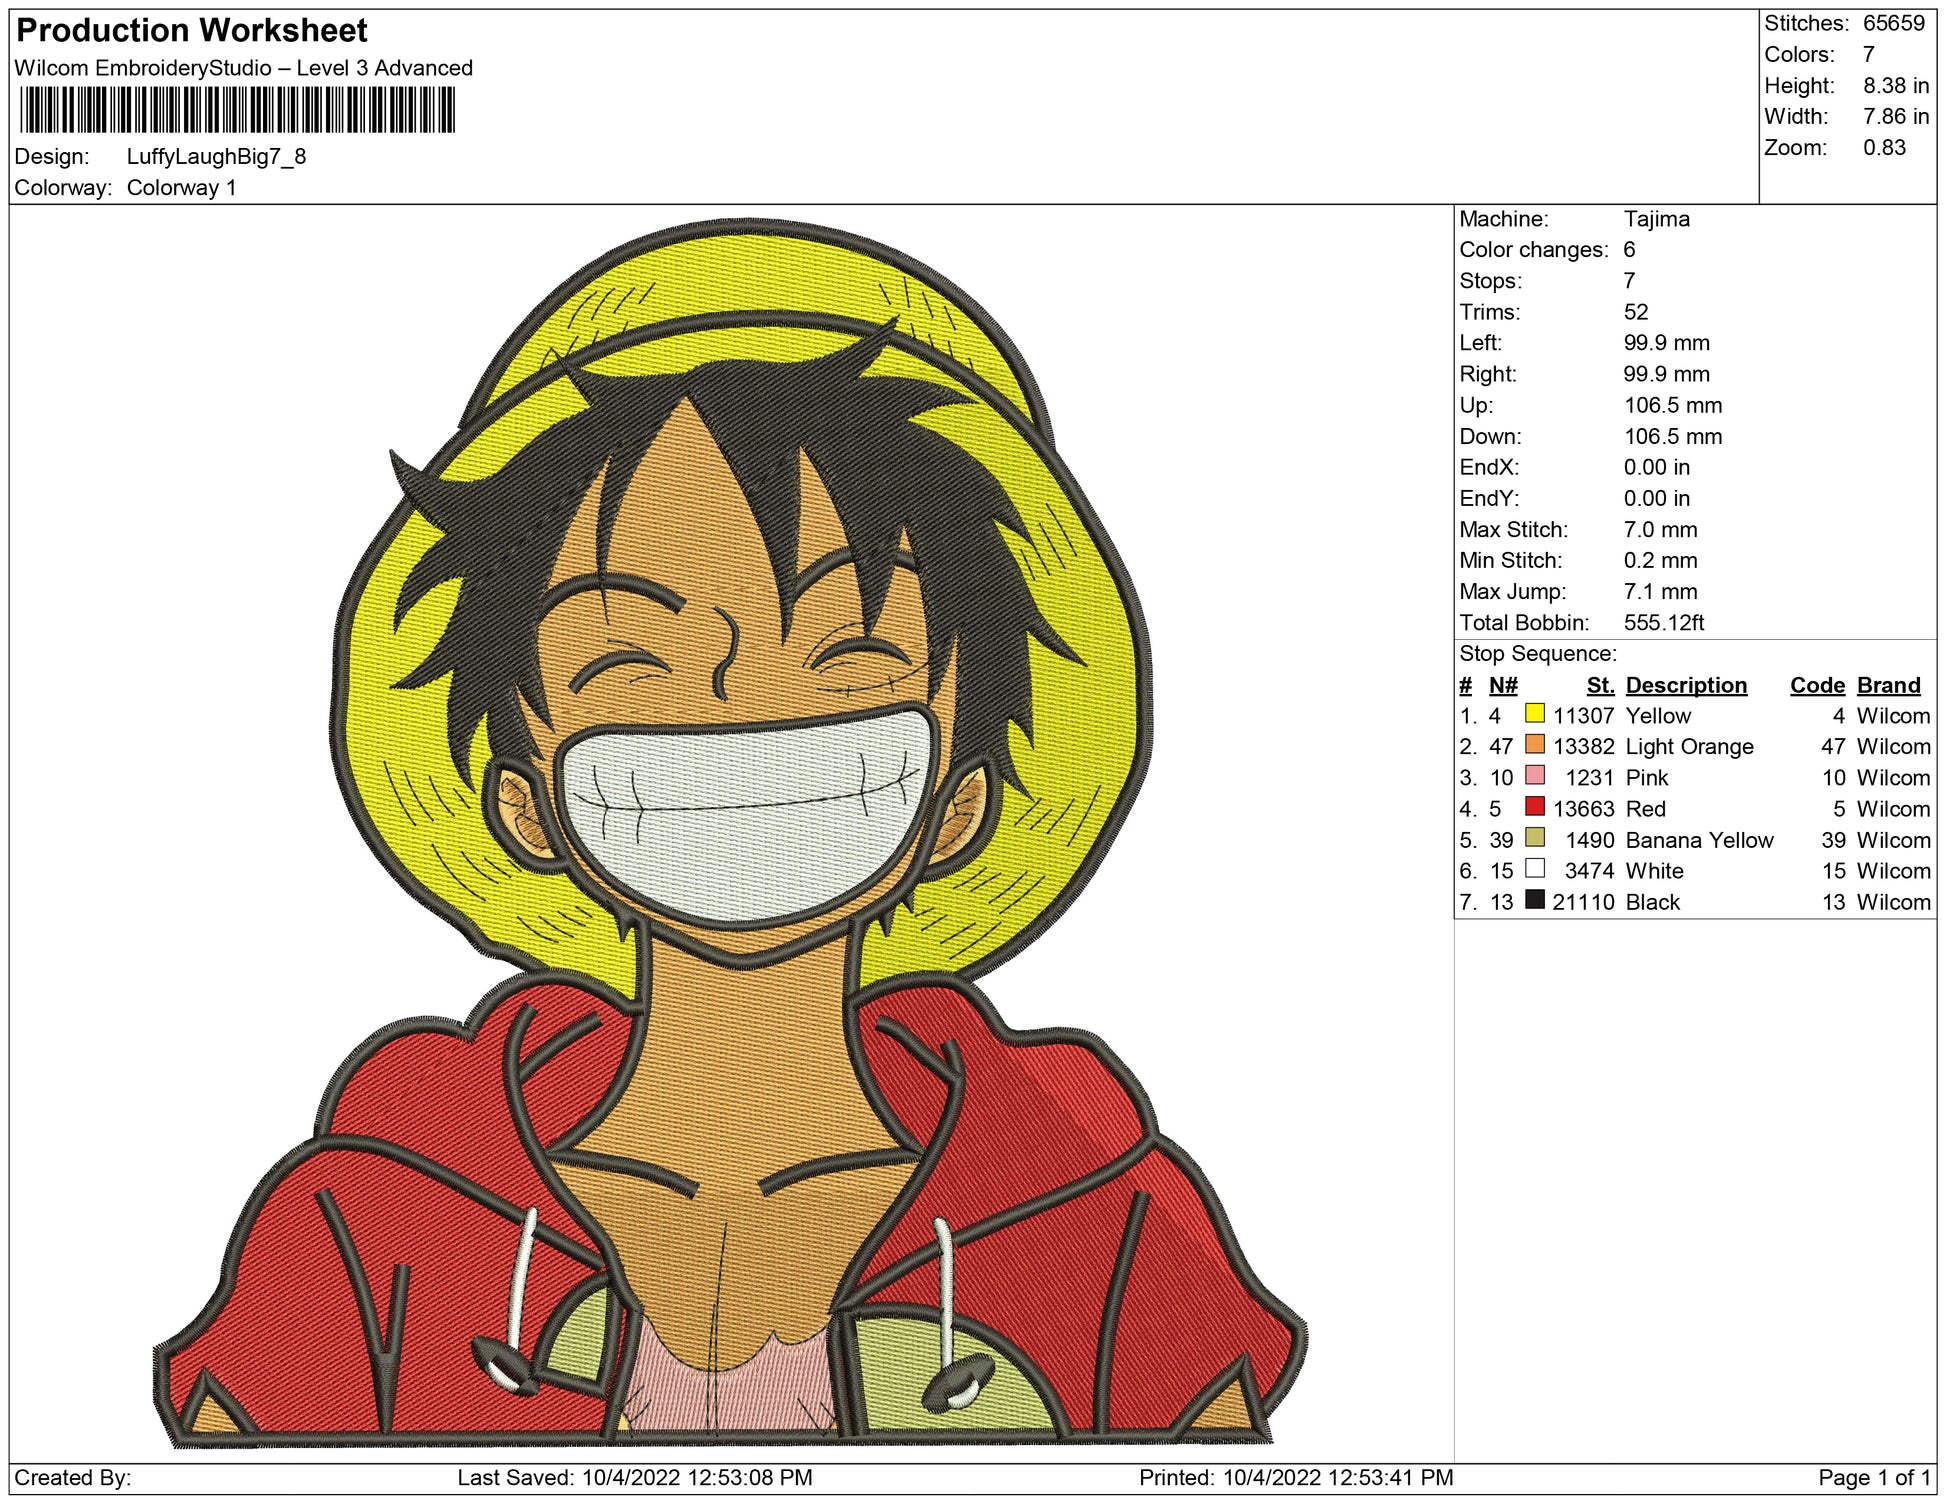The width and height of the screenshot is (1946, 1497).
Task: Click the Machine value Tajima
Action: [1656, 219]
